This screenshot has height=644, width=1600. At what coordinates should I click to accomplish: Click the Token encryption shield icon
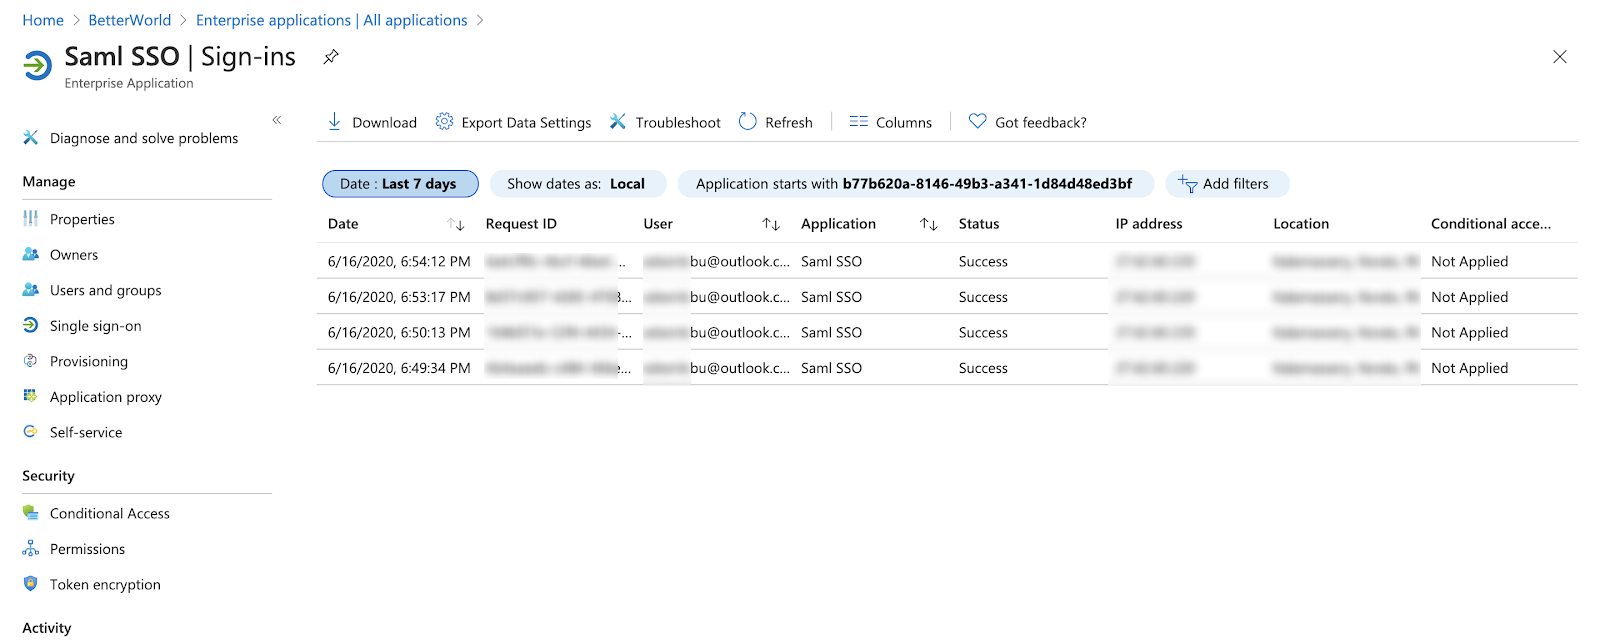click(31, 584)
